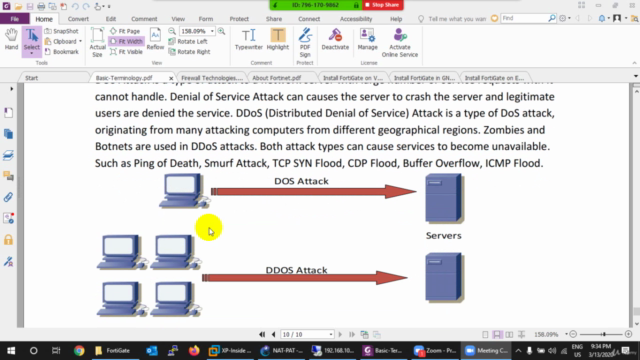640x360 pixels.
Task: Open security panel lock icon
Action: (x=8, y=240)
